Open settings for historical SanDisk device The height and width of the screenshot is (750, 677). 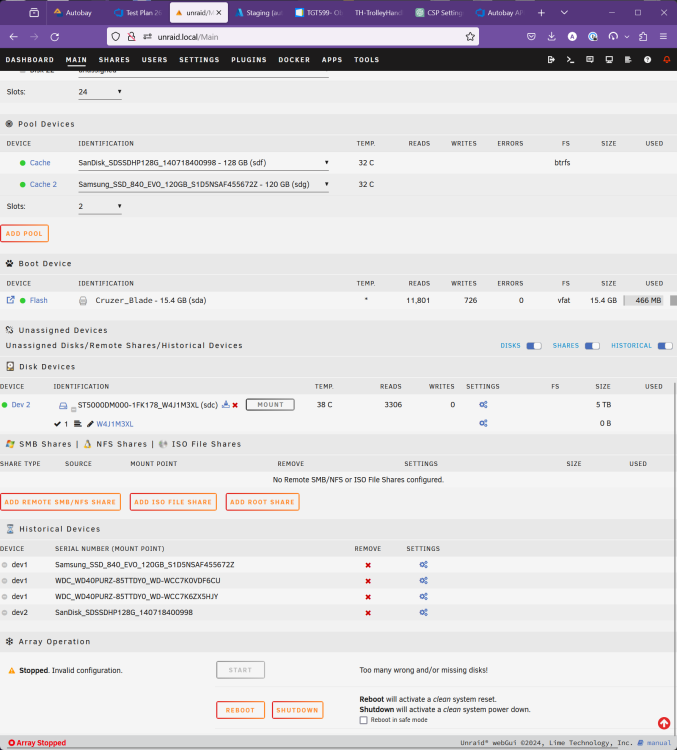pos(423,612)
